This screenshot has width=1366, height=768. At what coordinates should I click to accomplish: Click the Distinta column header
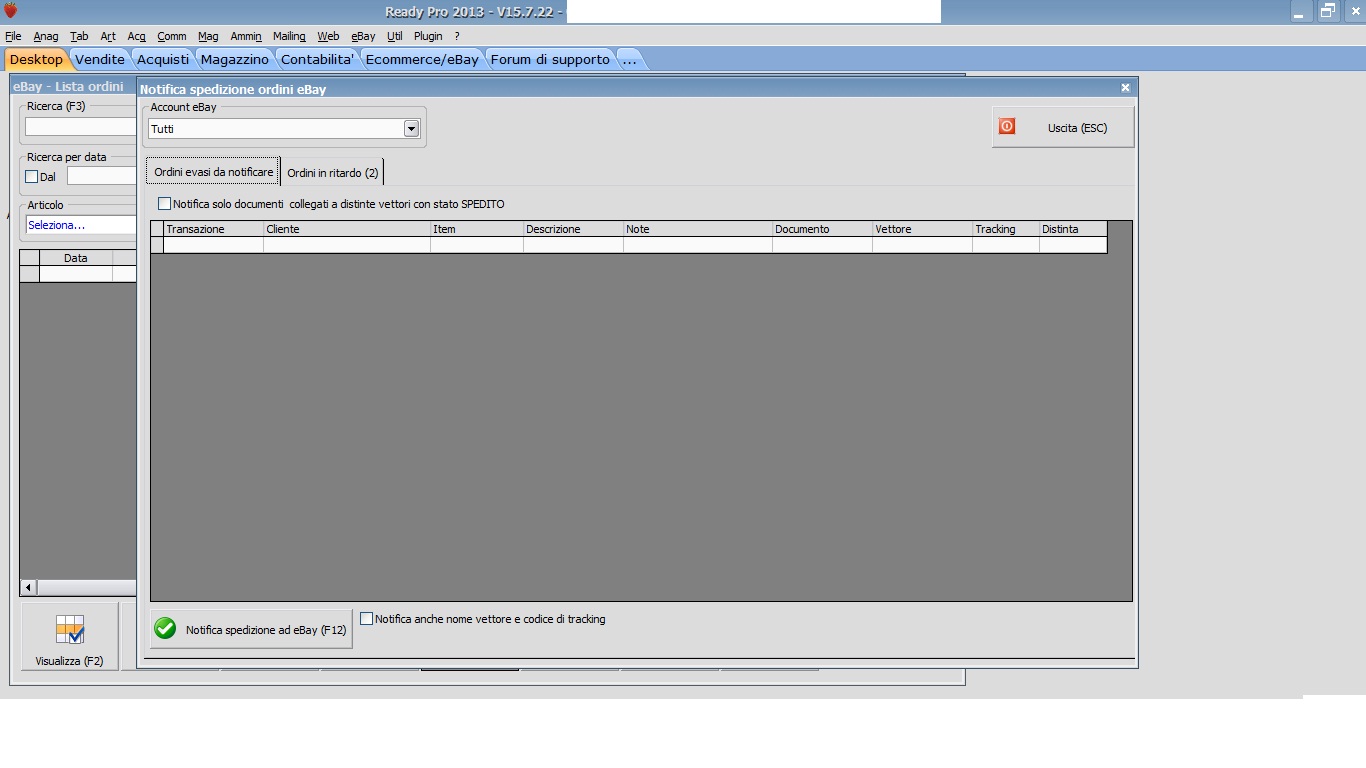tap(1073, 229)
